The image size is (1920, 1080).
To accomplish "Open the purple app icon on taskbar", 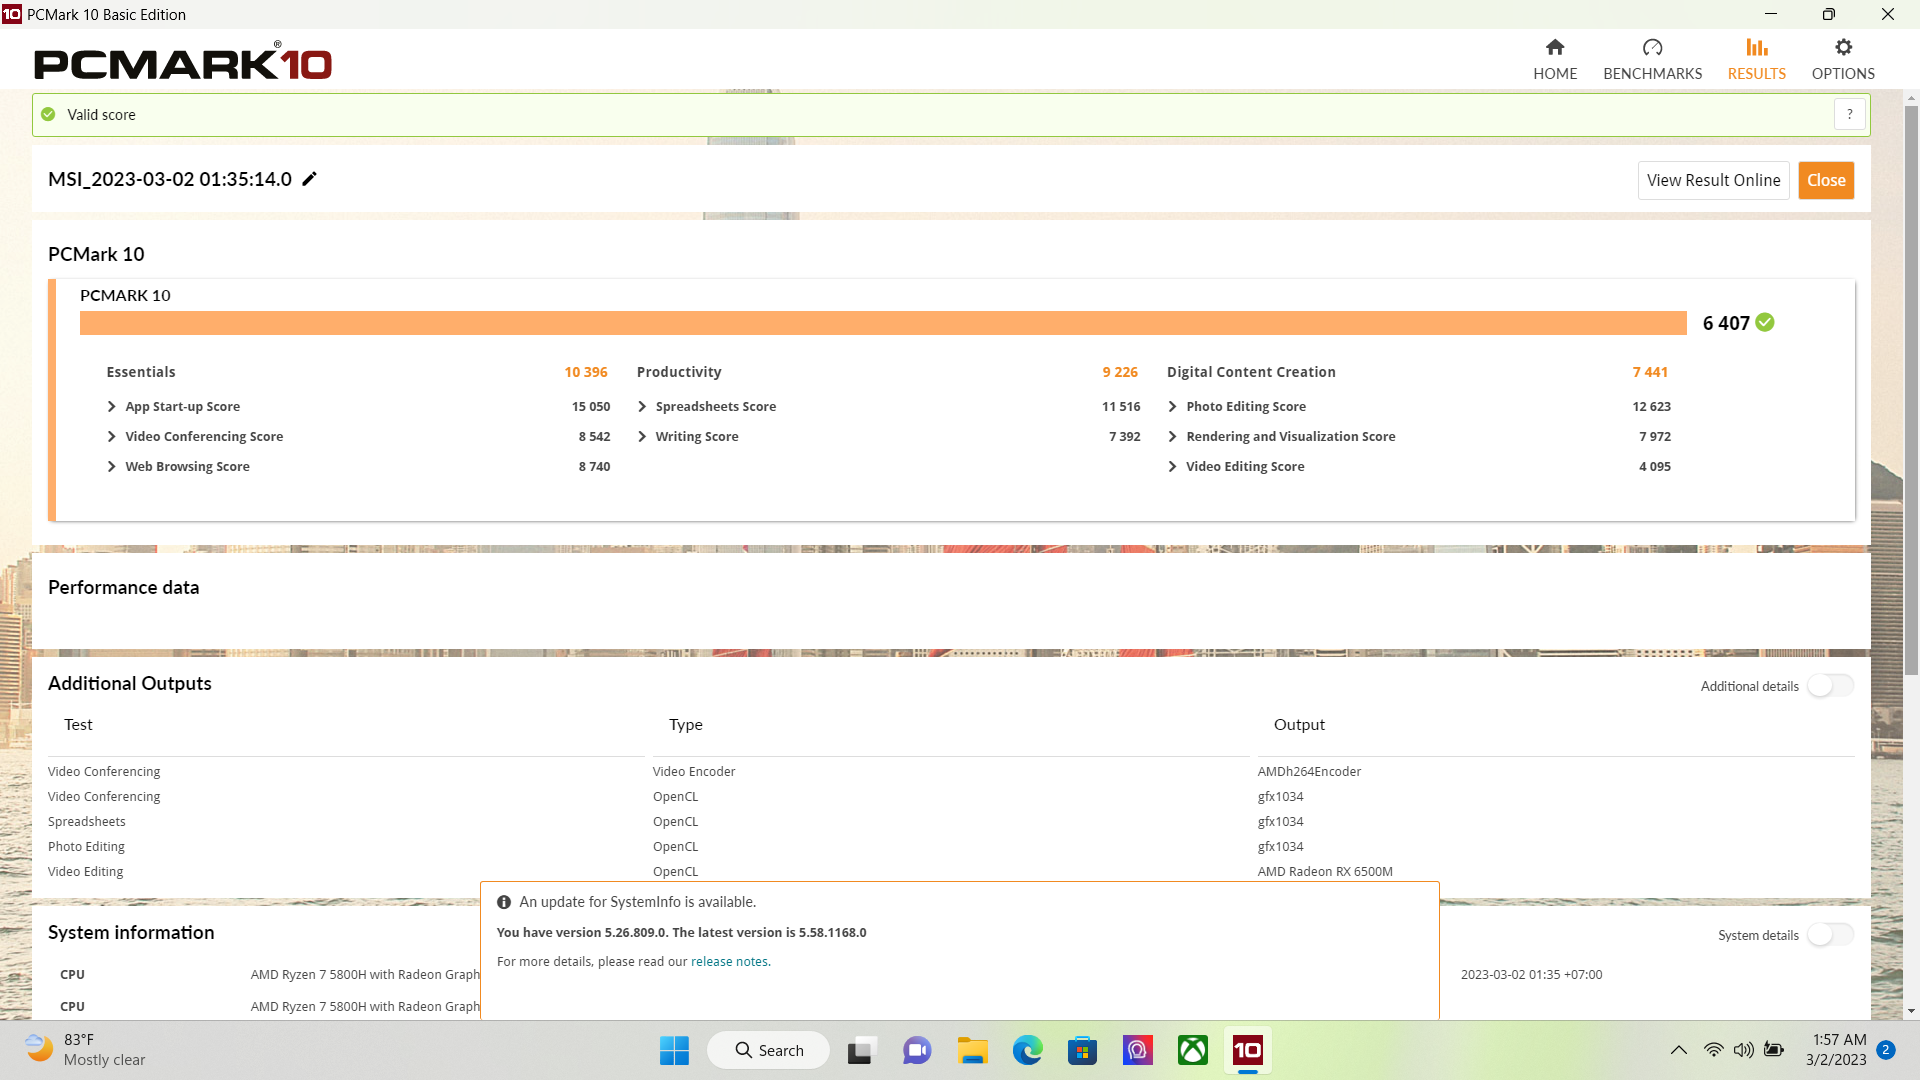I will click(1137, 1050).
